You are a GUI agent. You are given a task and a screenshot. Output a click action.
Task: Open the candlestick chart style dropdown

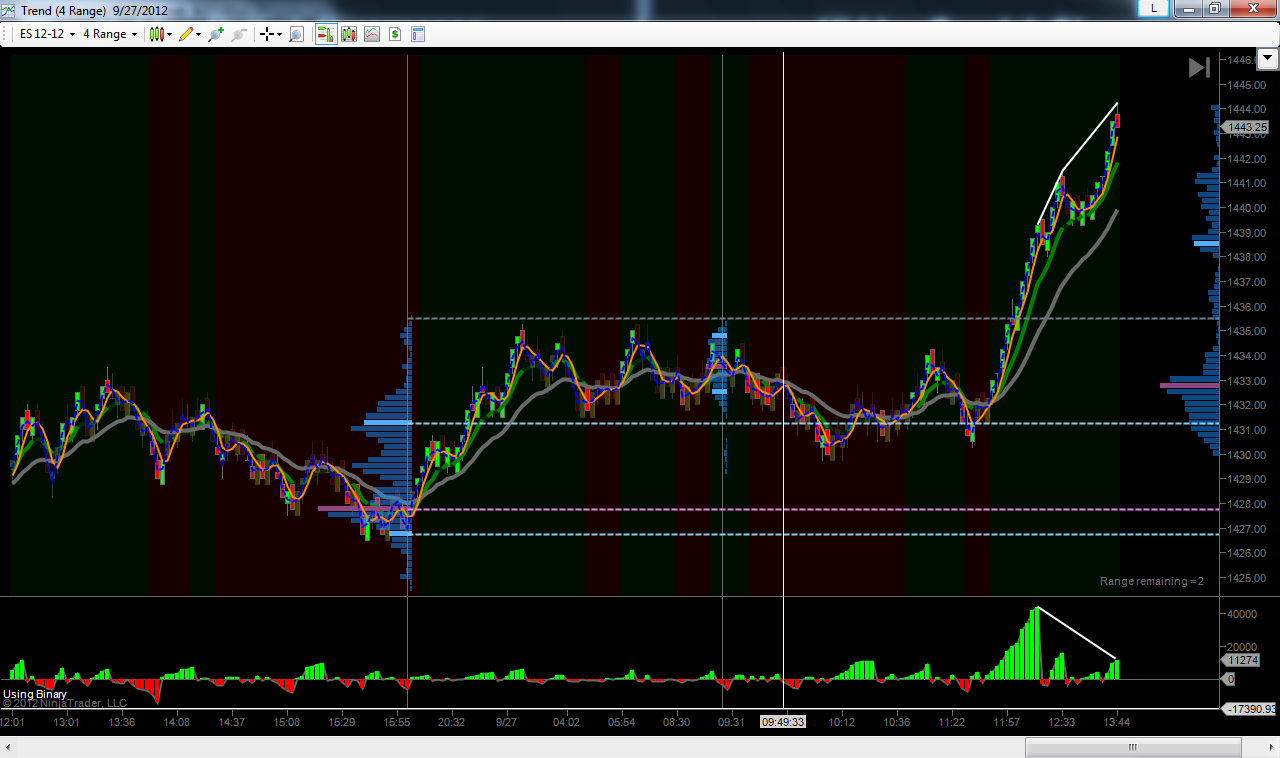(x=161, y=34)
